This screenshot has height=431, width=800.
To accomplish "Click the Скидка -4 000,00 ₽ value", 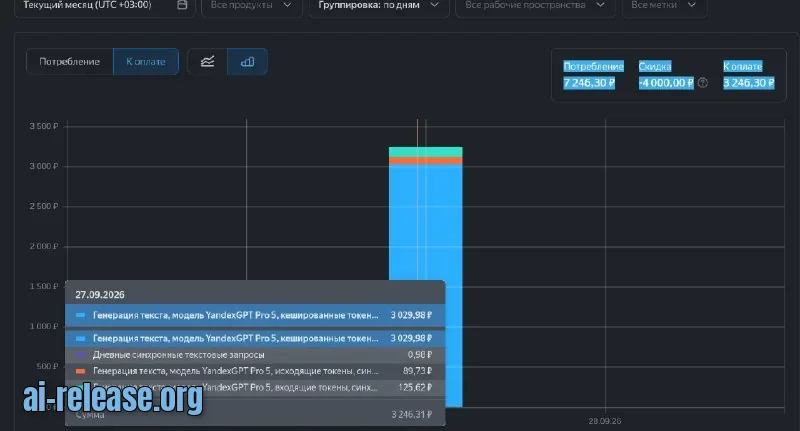I will [x=666, y=83].
